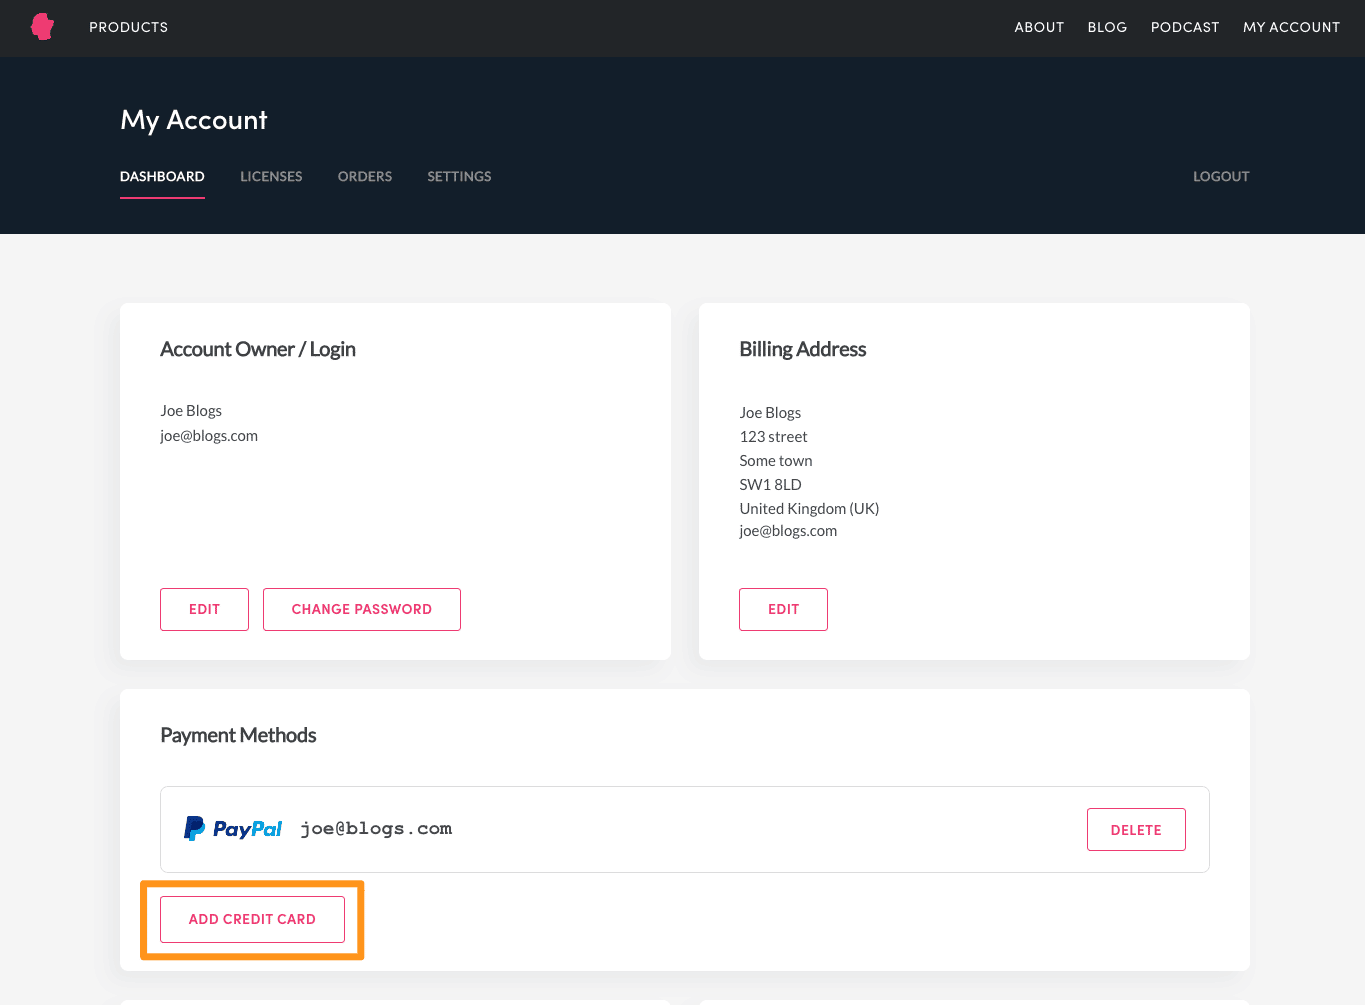Open My Account from top navigation
This screenshot has width=1365, height=1005.
[x=1291, y=27]
